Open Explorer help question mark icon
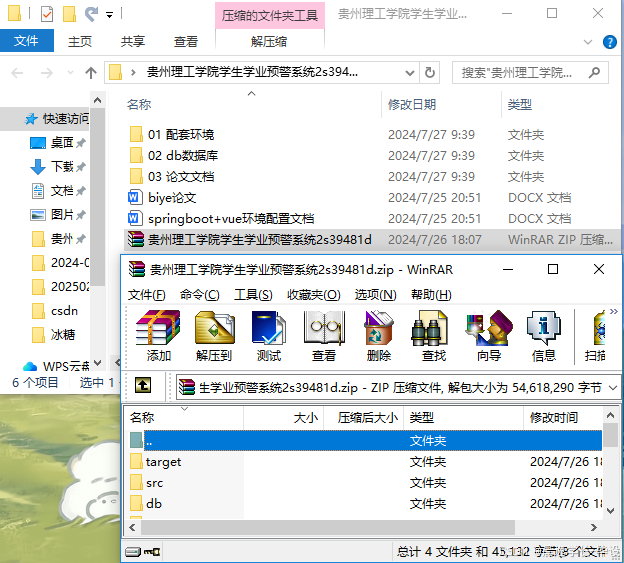Screen dimensions: 624x563 pos(610,41)
